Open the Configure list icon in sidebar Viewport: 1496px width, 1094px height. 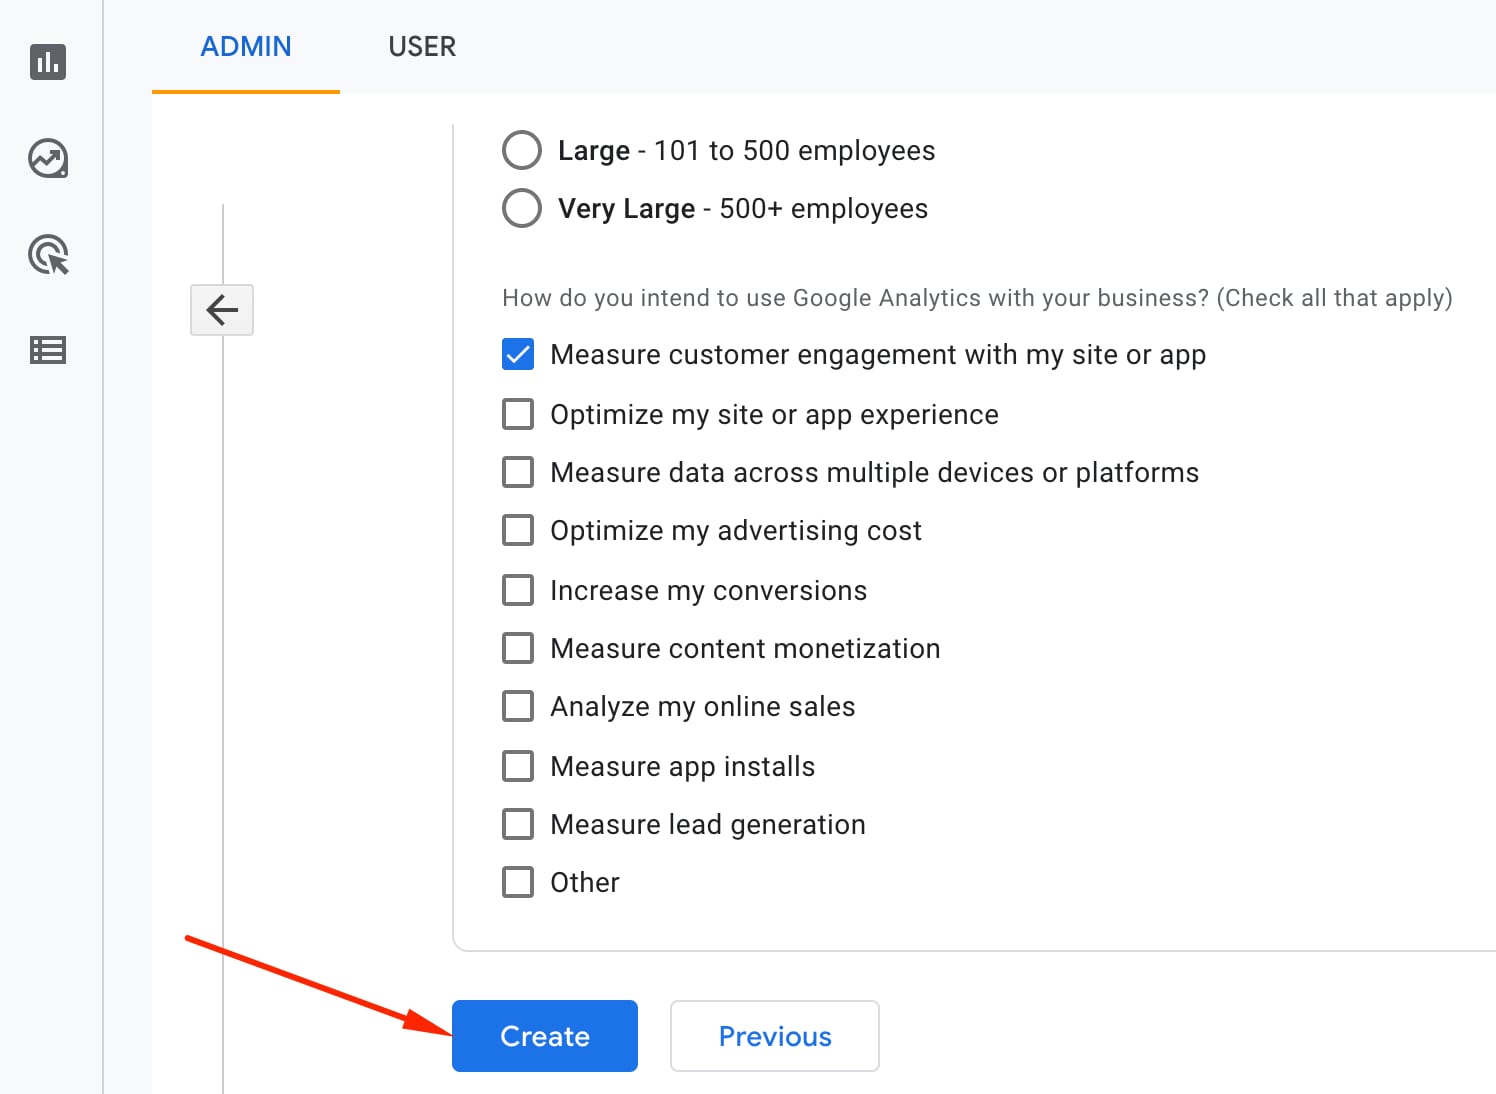47,350
